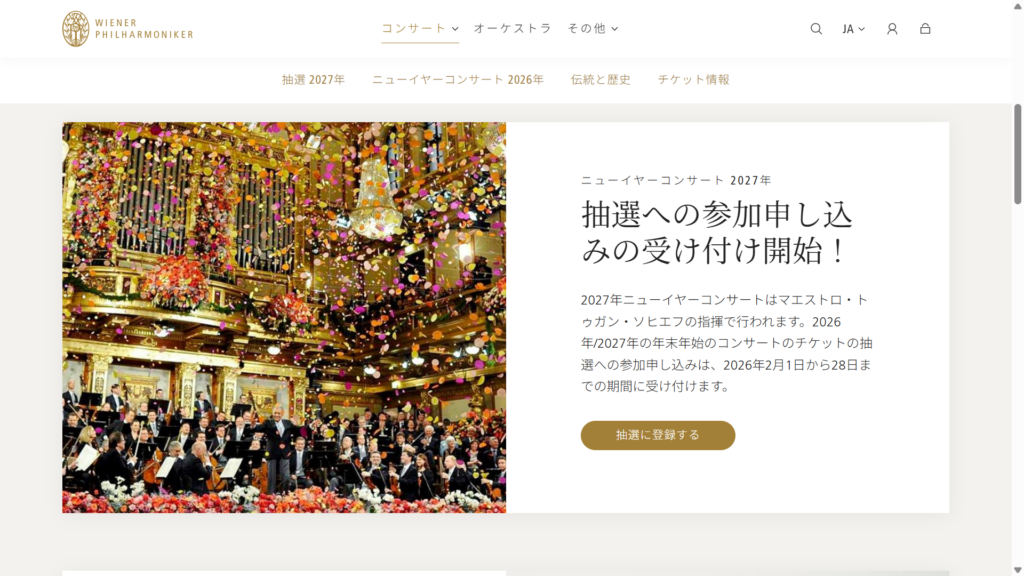The width and height of the screenshot is (1024, 576).
Task: Click the 抽選への参加申し込み headline
Action: (x=717, y=232)
